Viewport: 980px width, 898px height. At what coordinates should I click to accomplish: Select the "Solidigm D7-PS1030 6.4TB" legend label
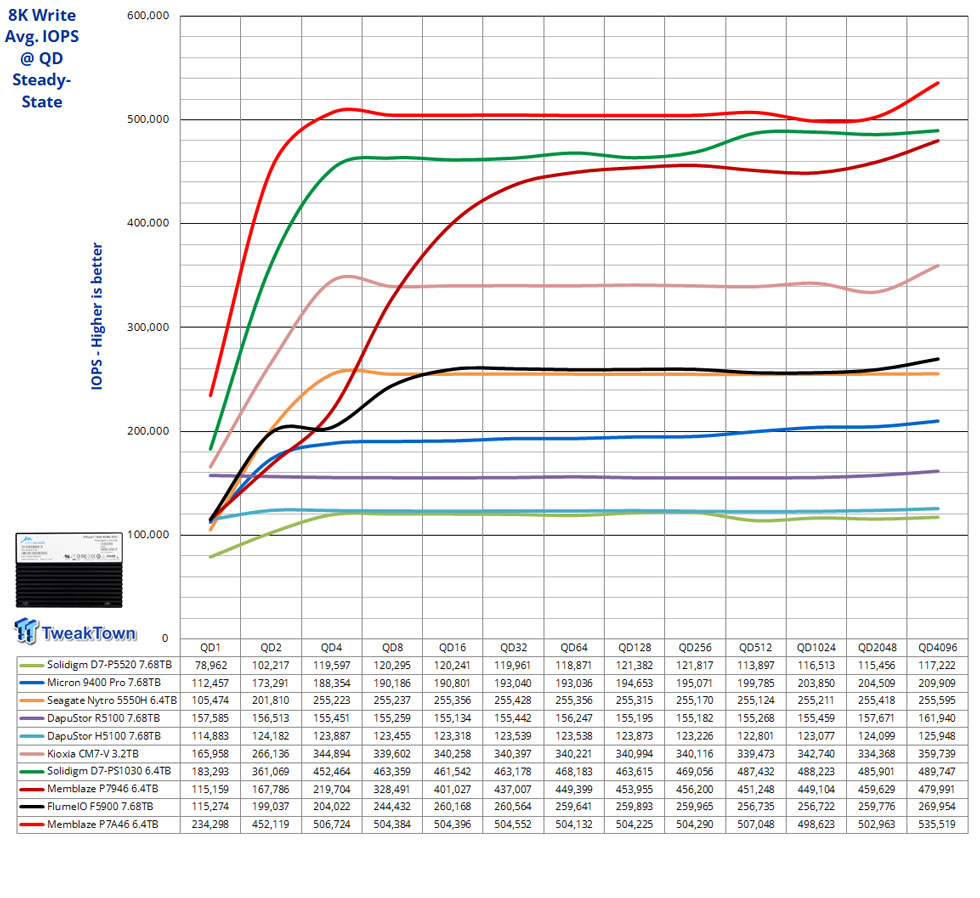(x=109, y=771)
